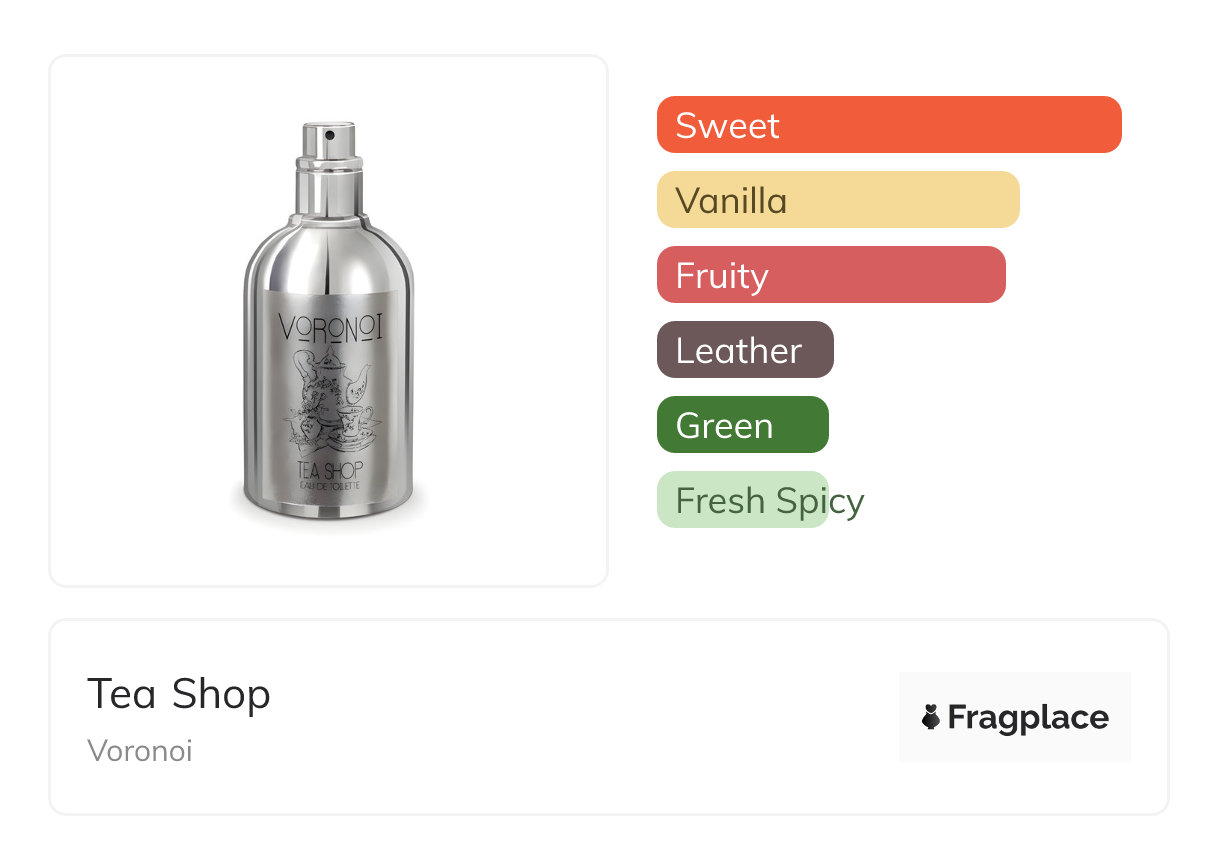Choose the Fruity accord bar

(x=830, y=275)
